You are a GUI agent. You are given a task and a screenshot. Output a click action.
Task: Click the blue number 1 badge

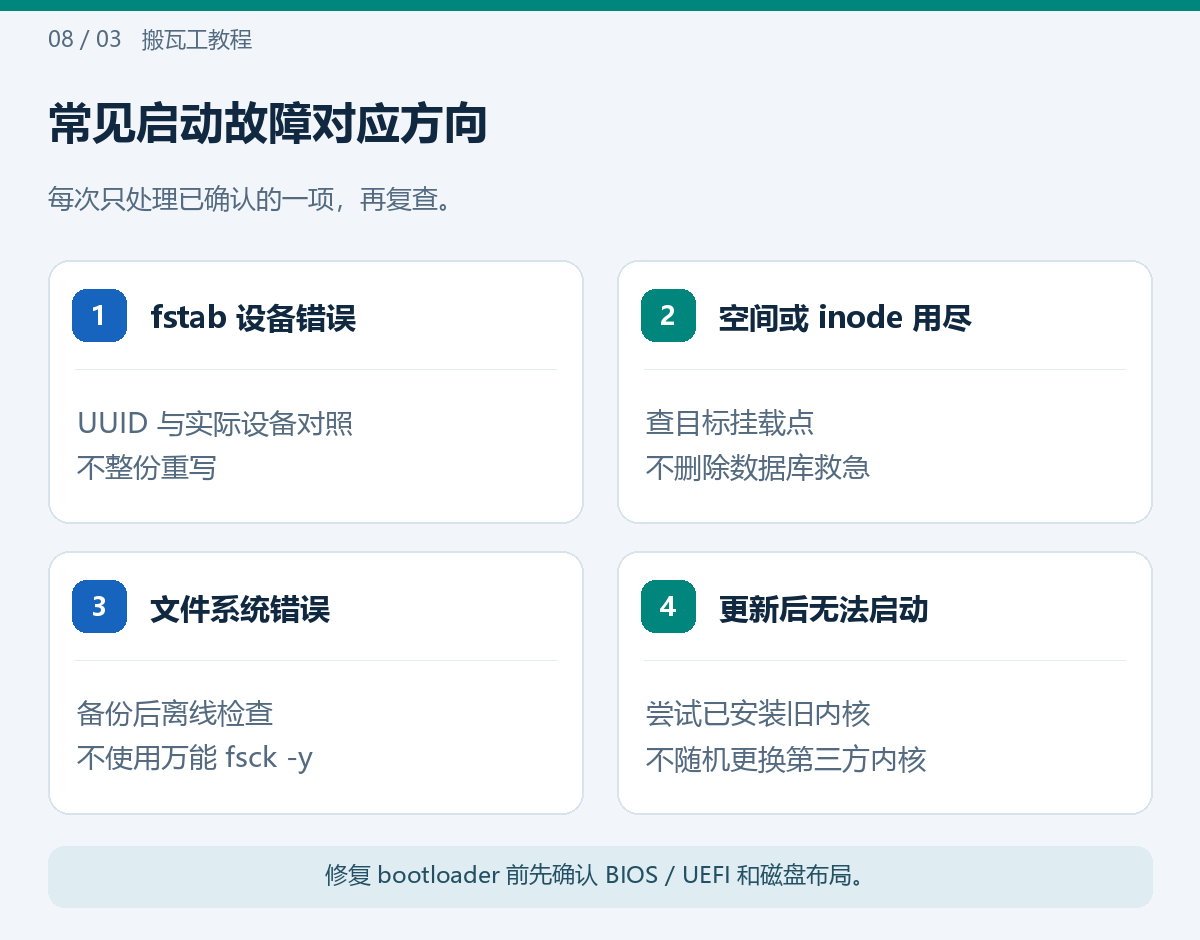(x=99, y=315)
